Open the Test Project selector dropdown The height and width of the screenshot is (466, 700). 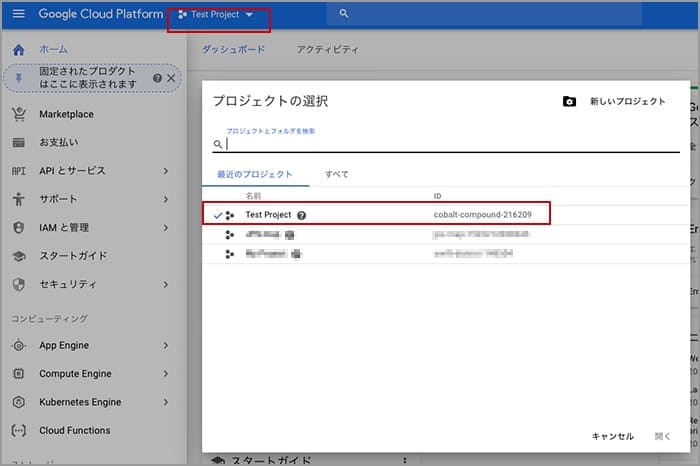(x=216, y=15)
